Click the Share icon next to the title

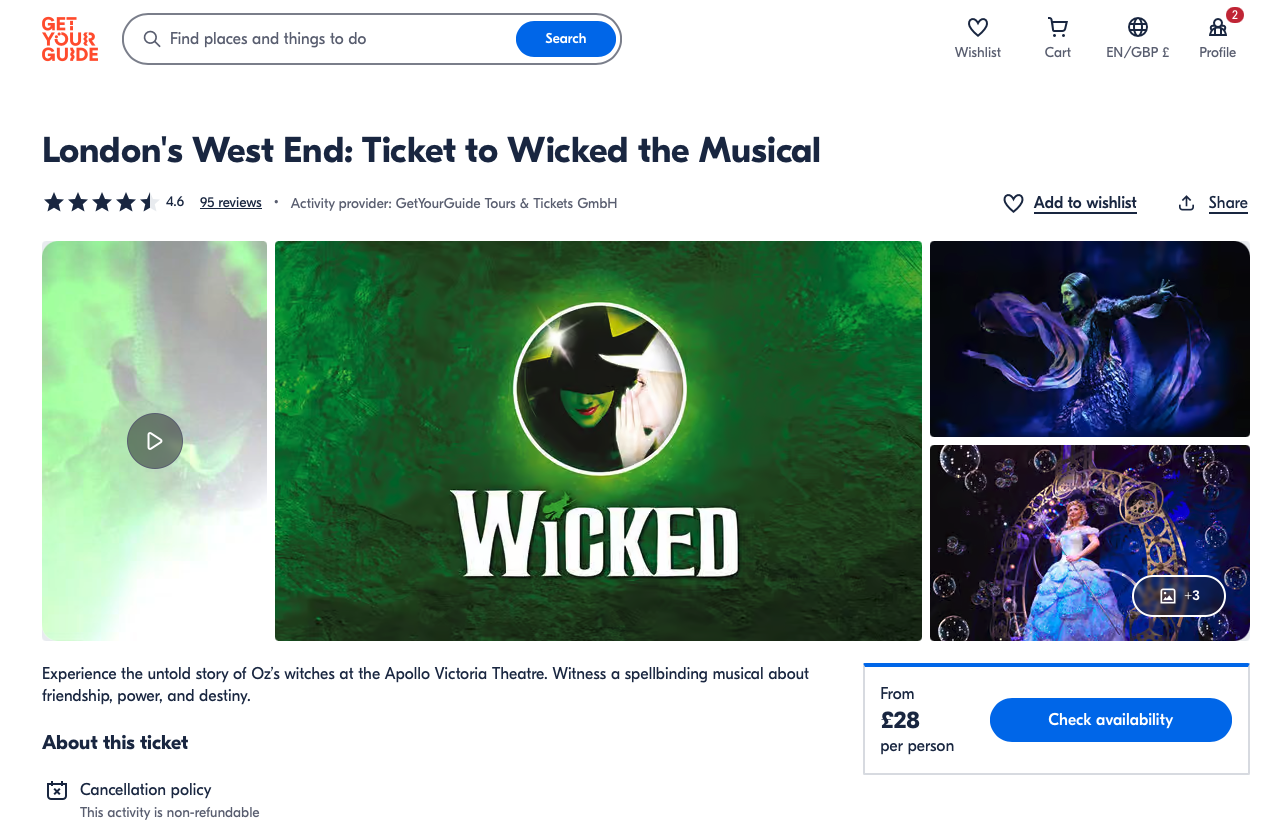click(1186, 202)
